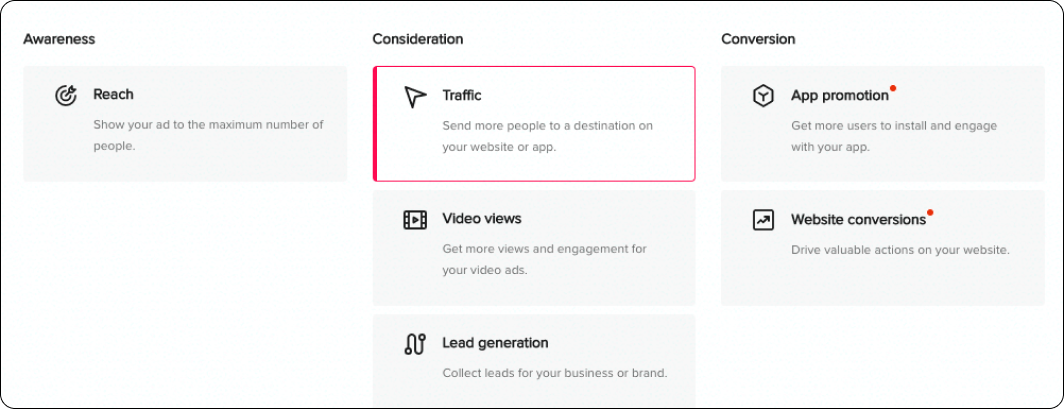Pick the Video views objective card
The height and width of the screenshot is (409, 1064).
(534, 248)
